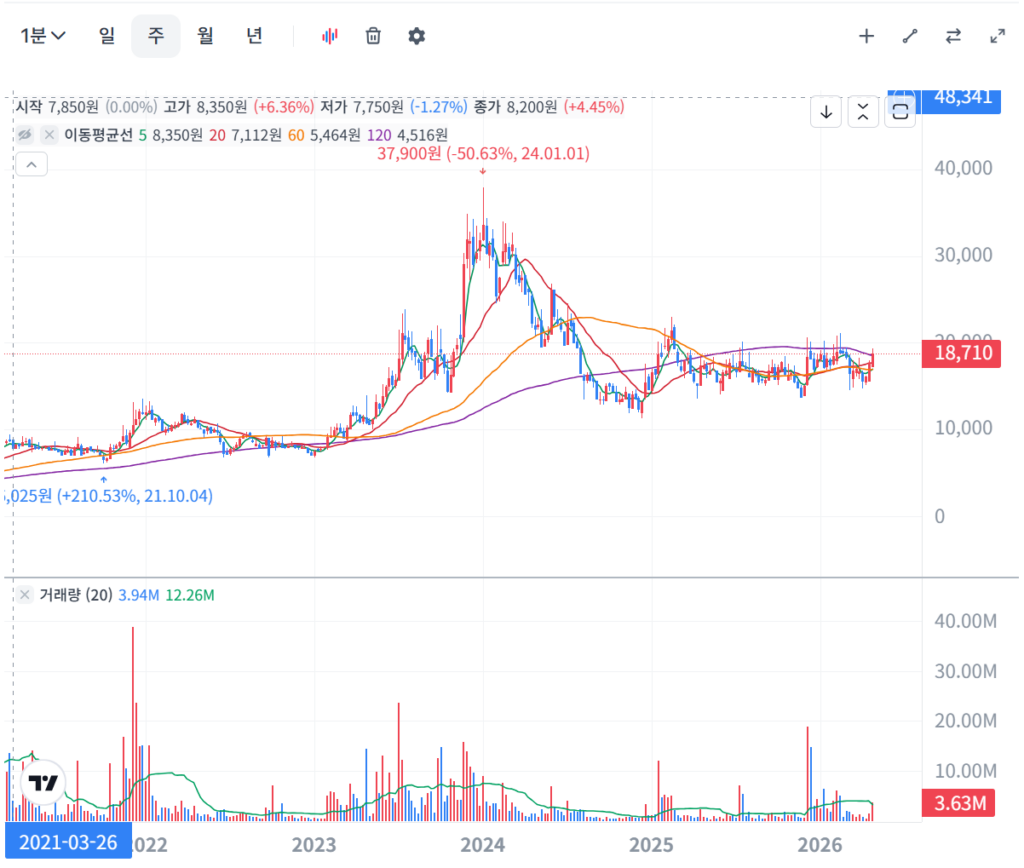The height and width of the screenshot is (868, 1024).
Task: Click the 40.00M volume axis label
Action: click(x=965, y=620)
